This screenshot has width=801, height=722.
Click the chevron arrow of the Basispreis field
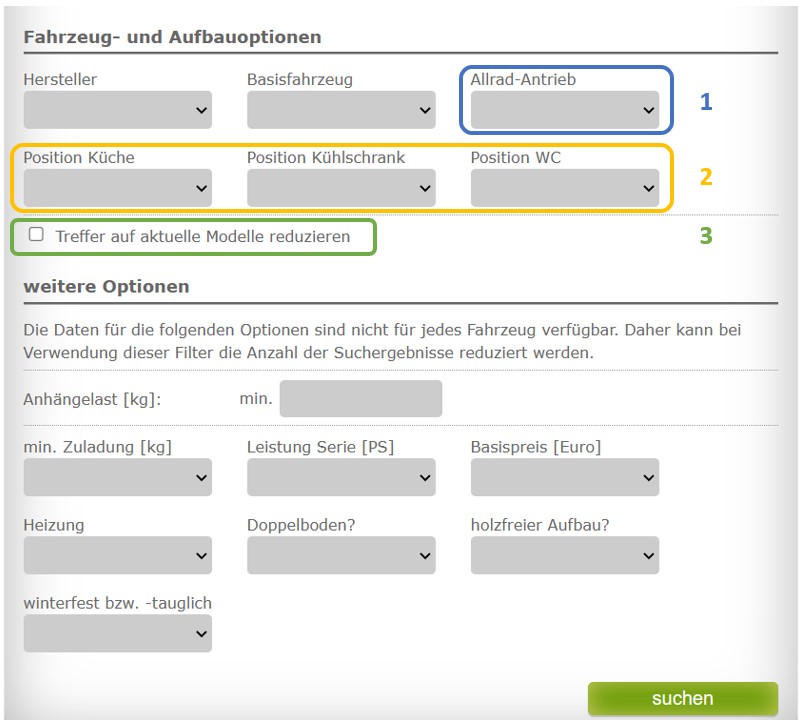pos(649,478)
